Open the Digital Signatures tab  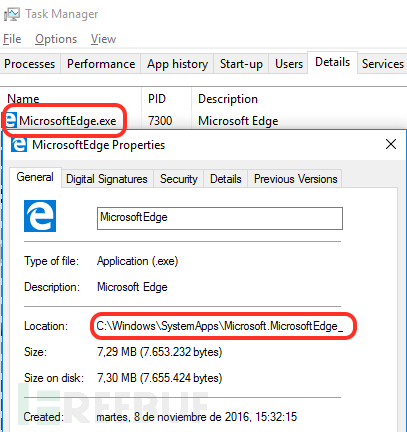point(107,179)
